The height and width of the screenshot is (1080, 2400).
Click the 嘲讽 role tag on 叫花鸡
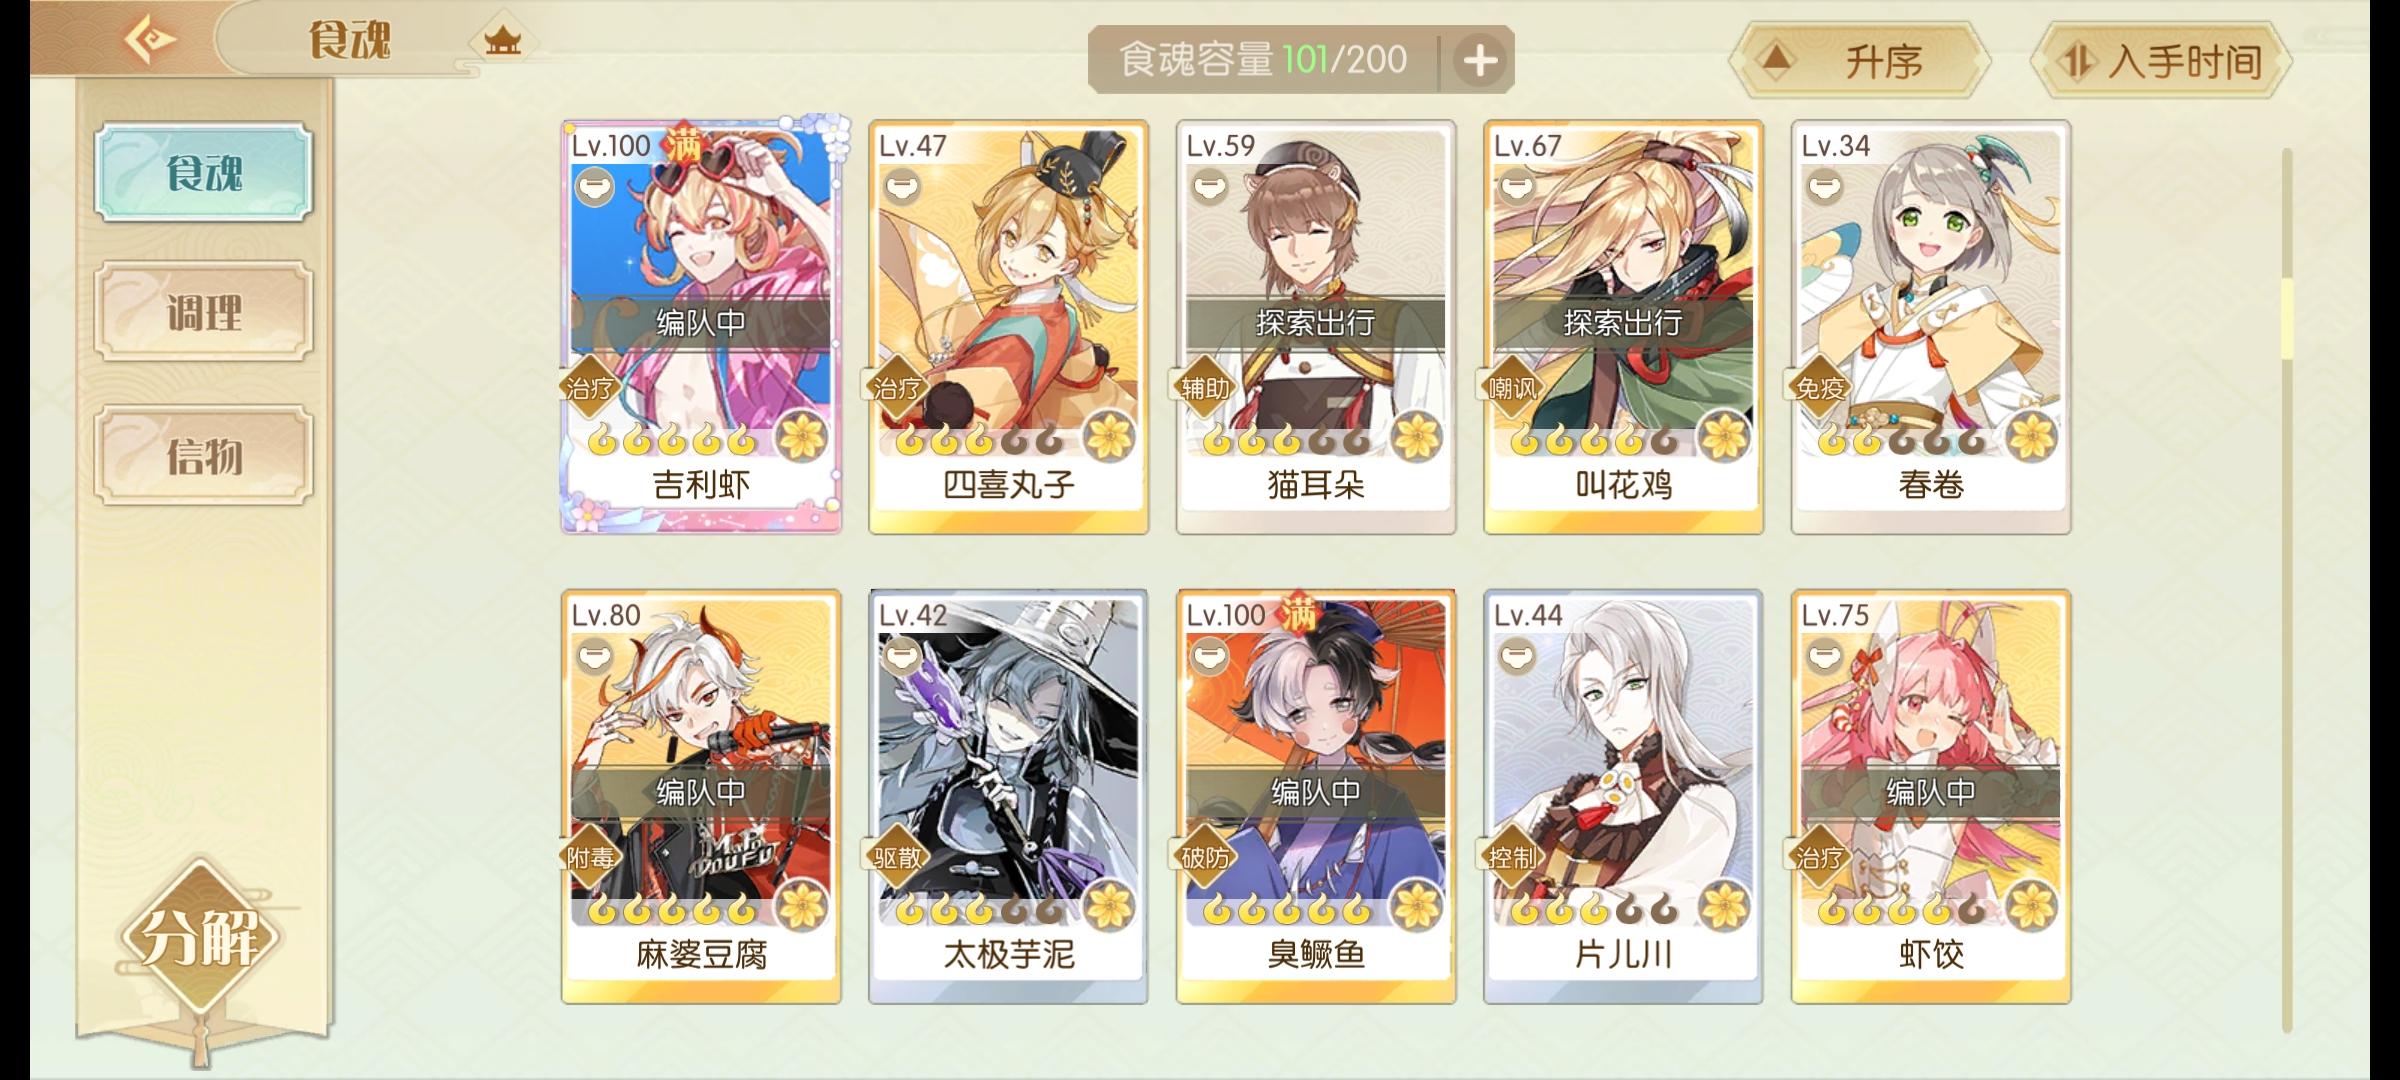(x=1512, y=387)
